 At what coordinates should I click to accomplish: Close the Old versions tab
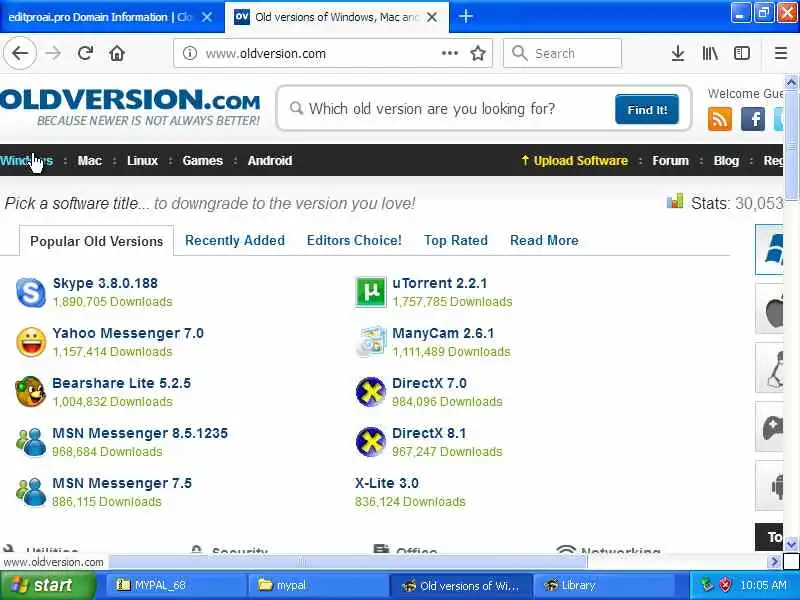432,17
